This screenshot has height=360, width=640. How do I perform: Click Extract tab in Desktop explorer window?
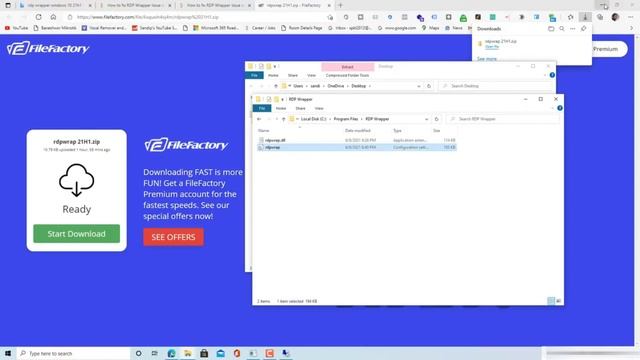[x=347, y=67]
